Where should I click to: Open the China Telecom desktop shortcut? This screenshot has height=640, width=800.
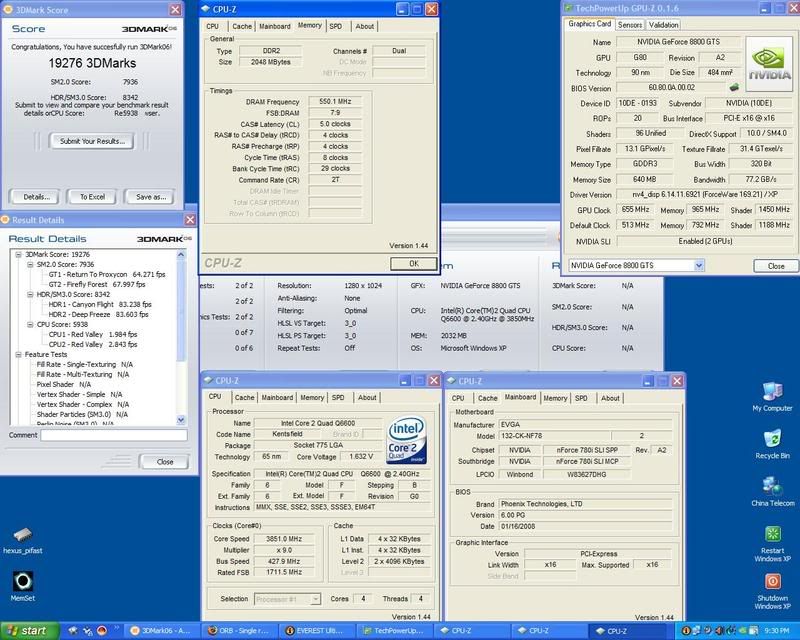tap(771, 487)
